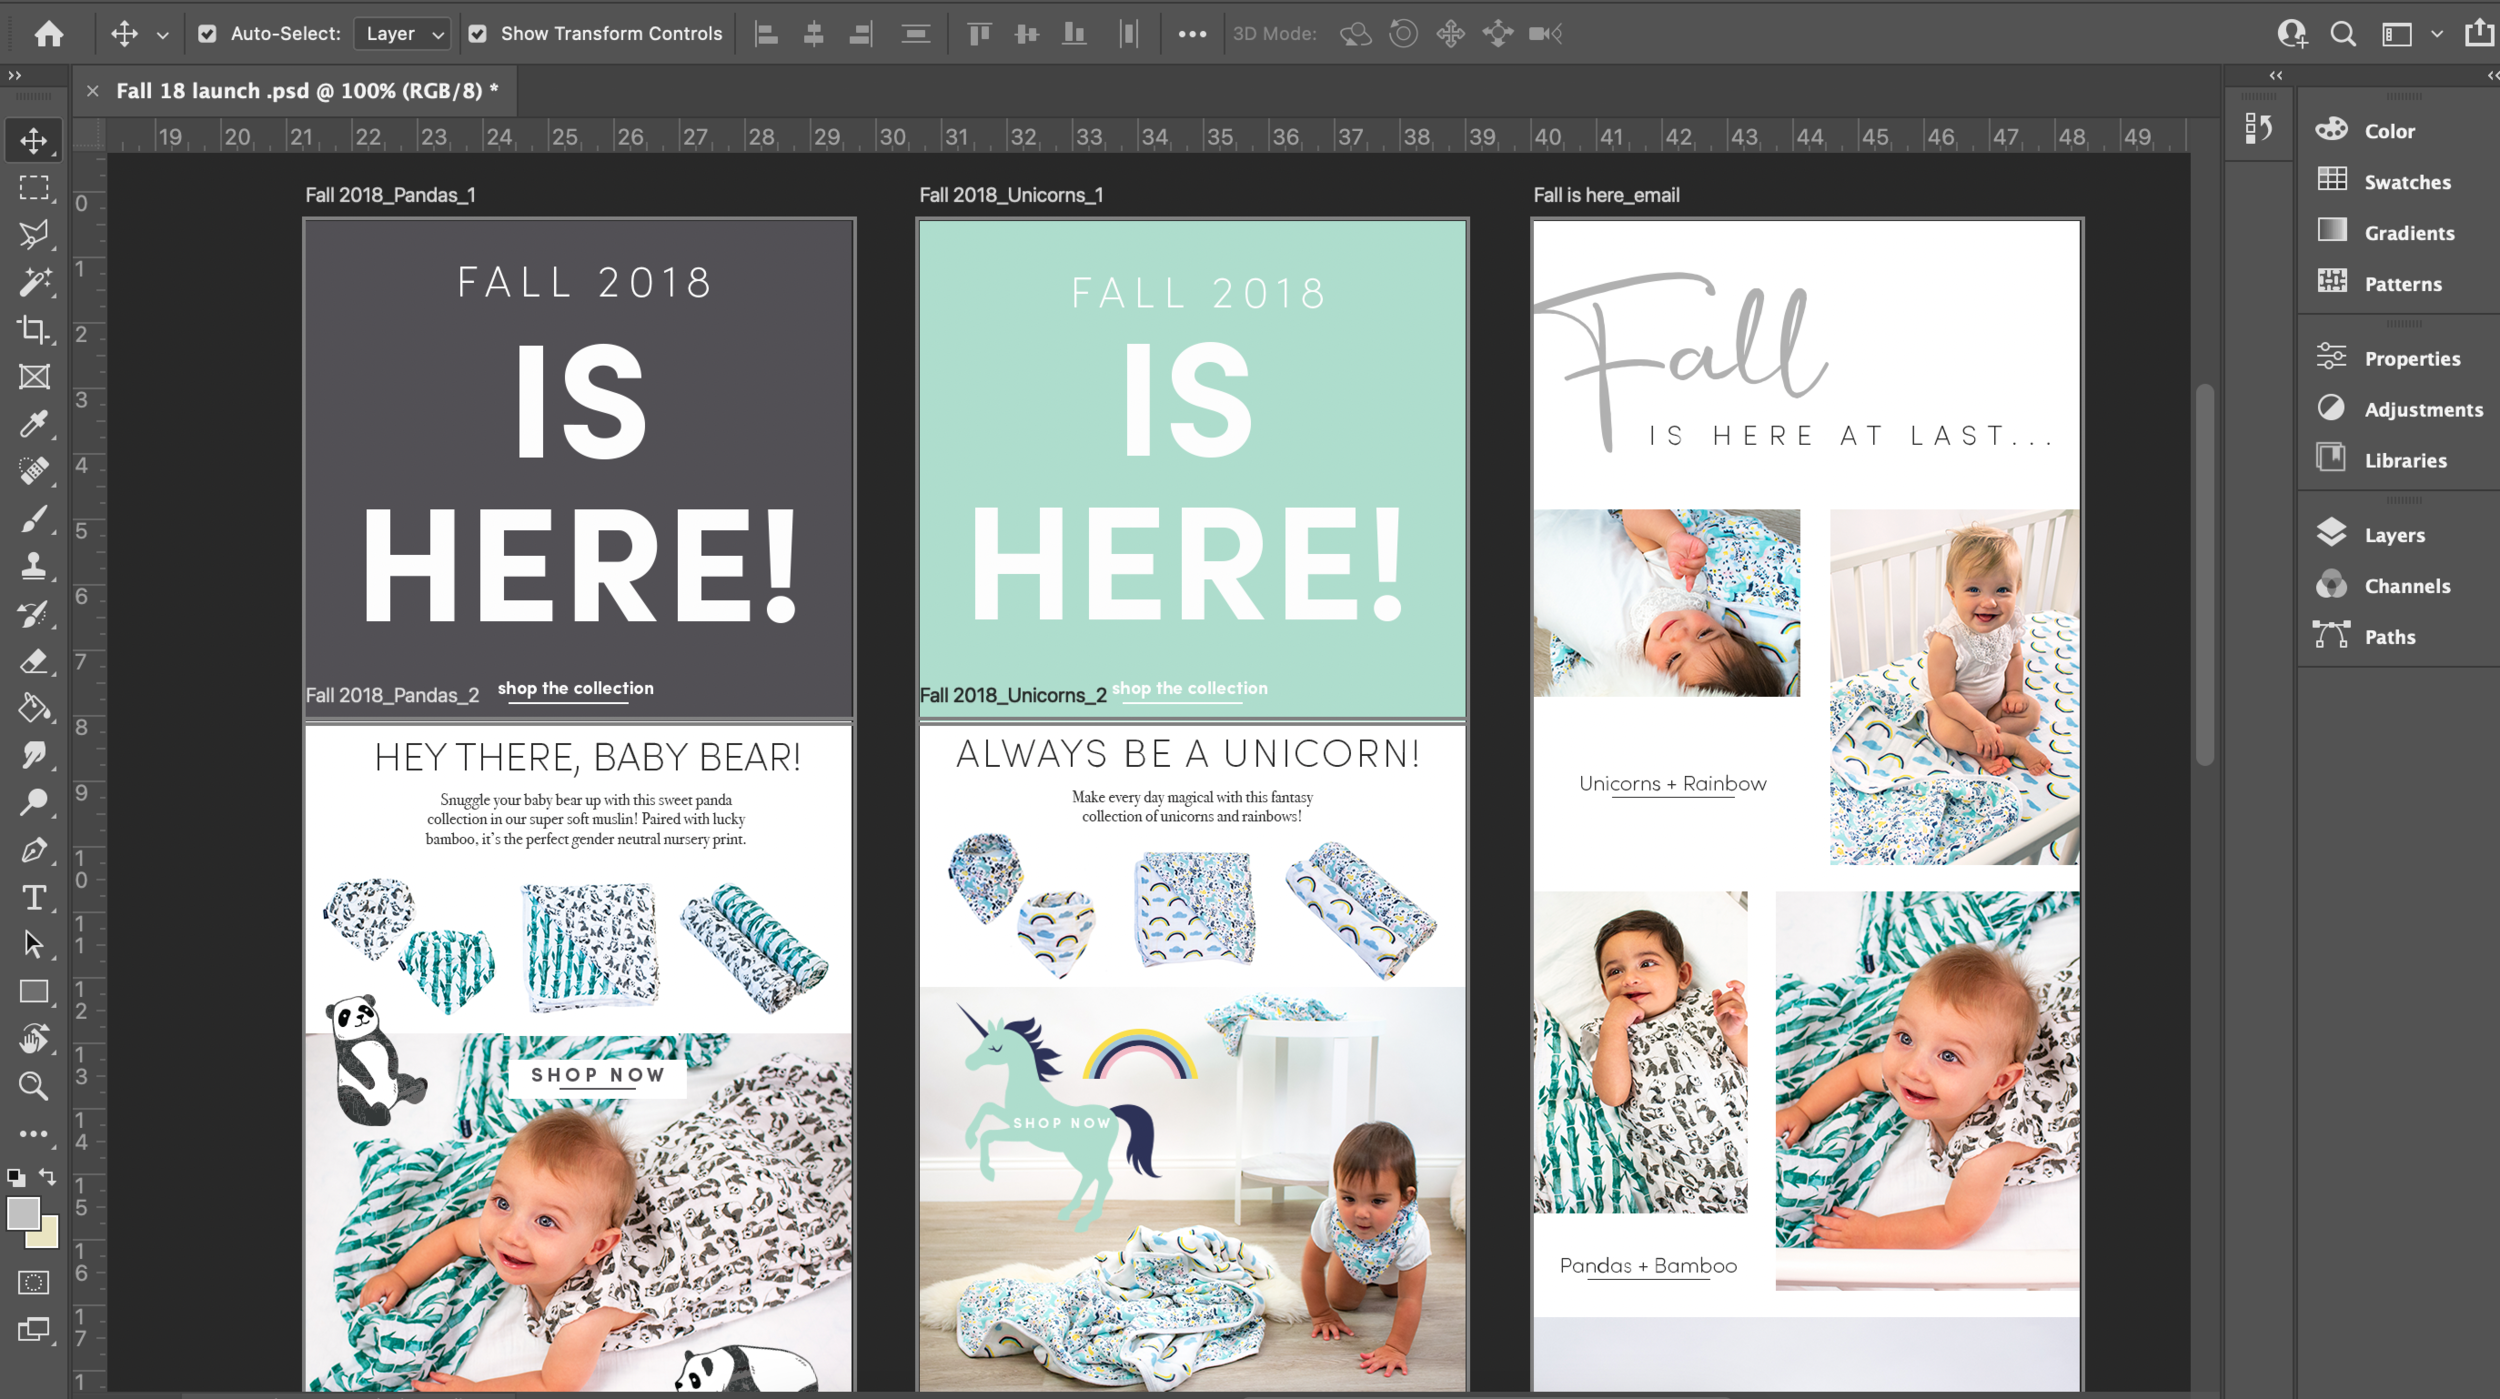Select the Crop tool
2500x1399 pixels.
[33, 330]
